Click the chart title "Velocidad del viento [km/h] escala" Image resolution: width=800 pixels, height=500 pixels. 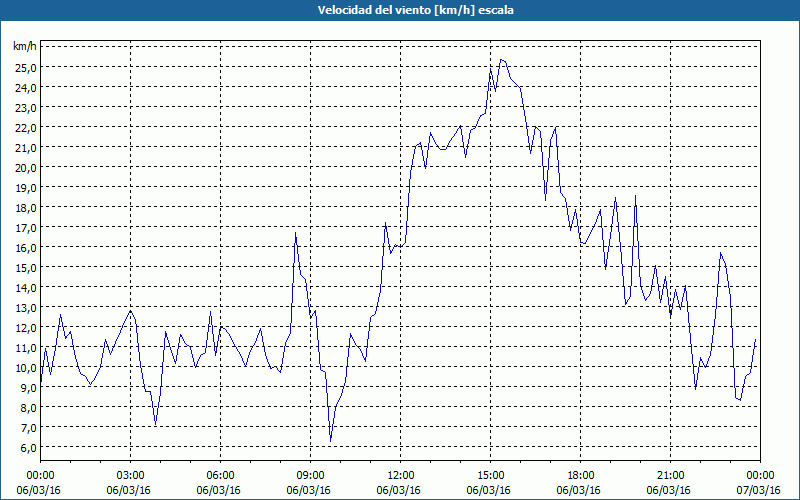[x=415, y=10]
